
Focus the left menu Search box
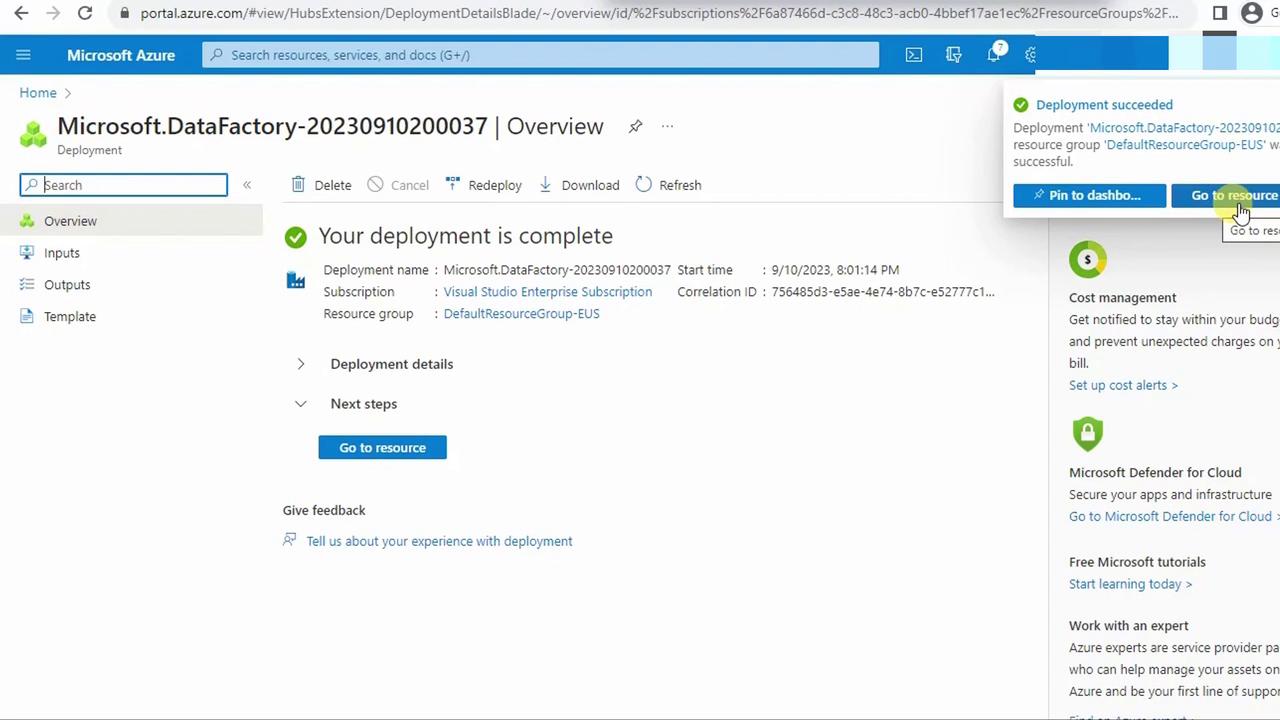124,185
